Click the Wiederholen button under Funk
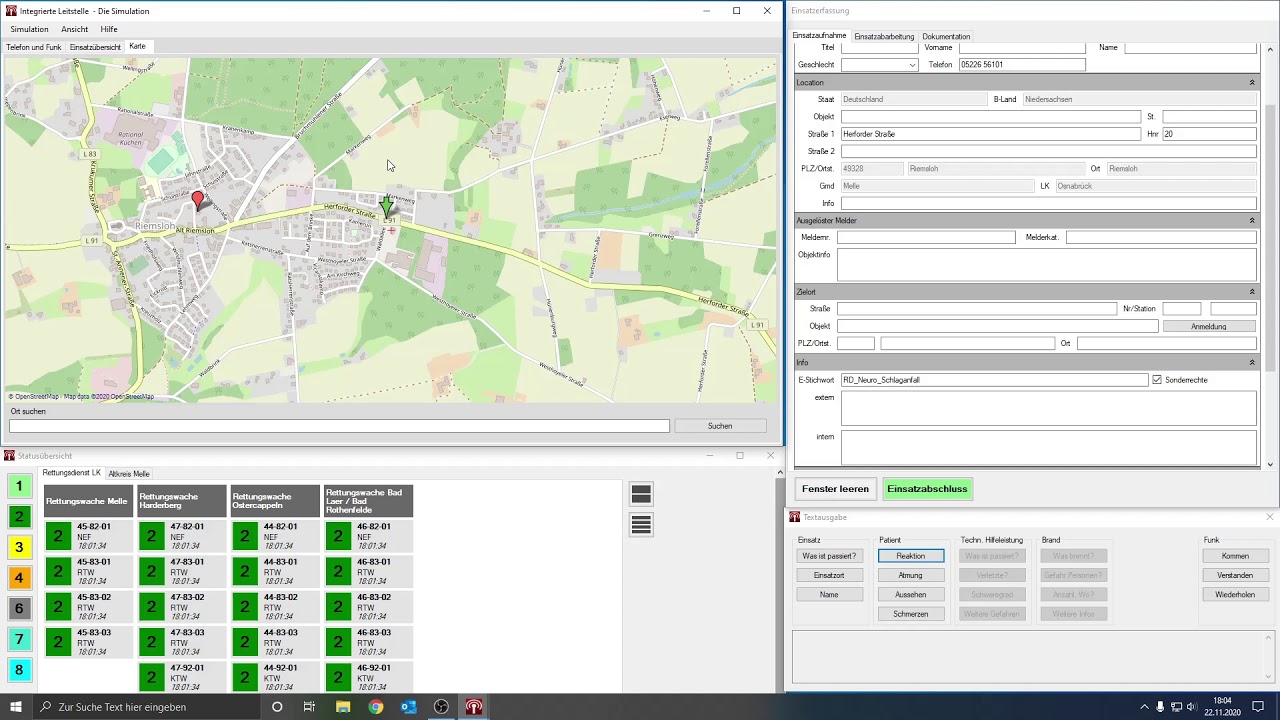The height and width of the screenshot is (720, 1280). (1235, 595)
